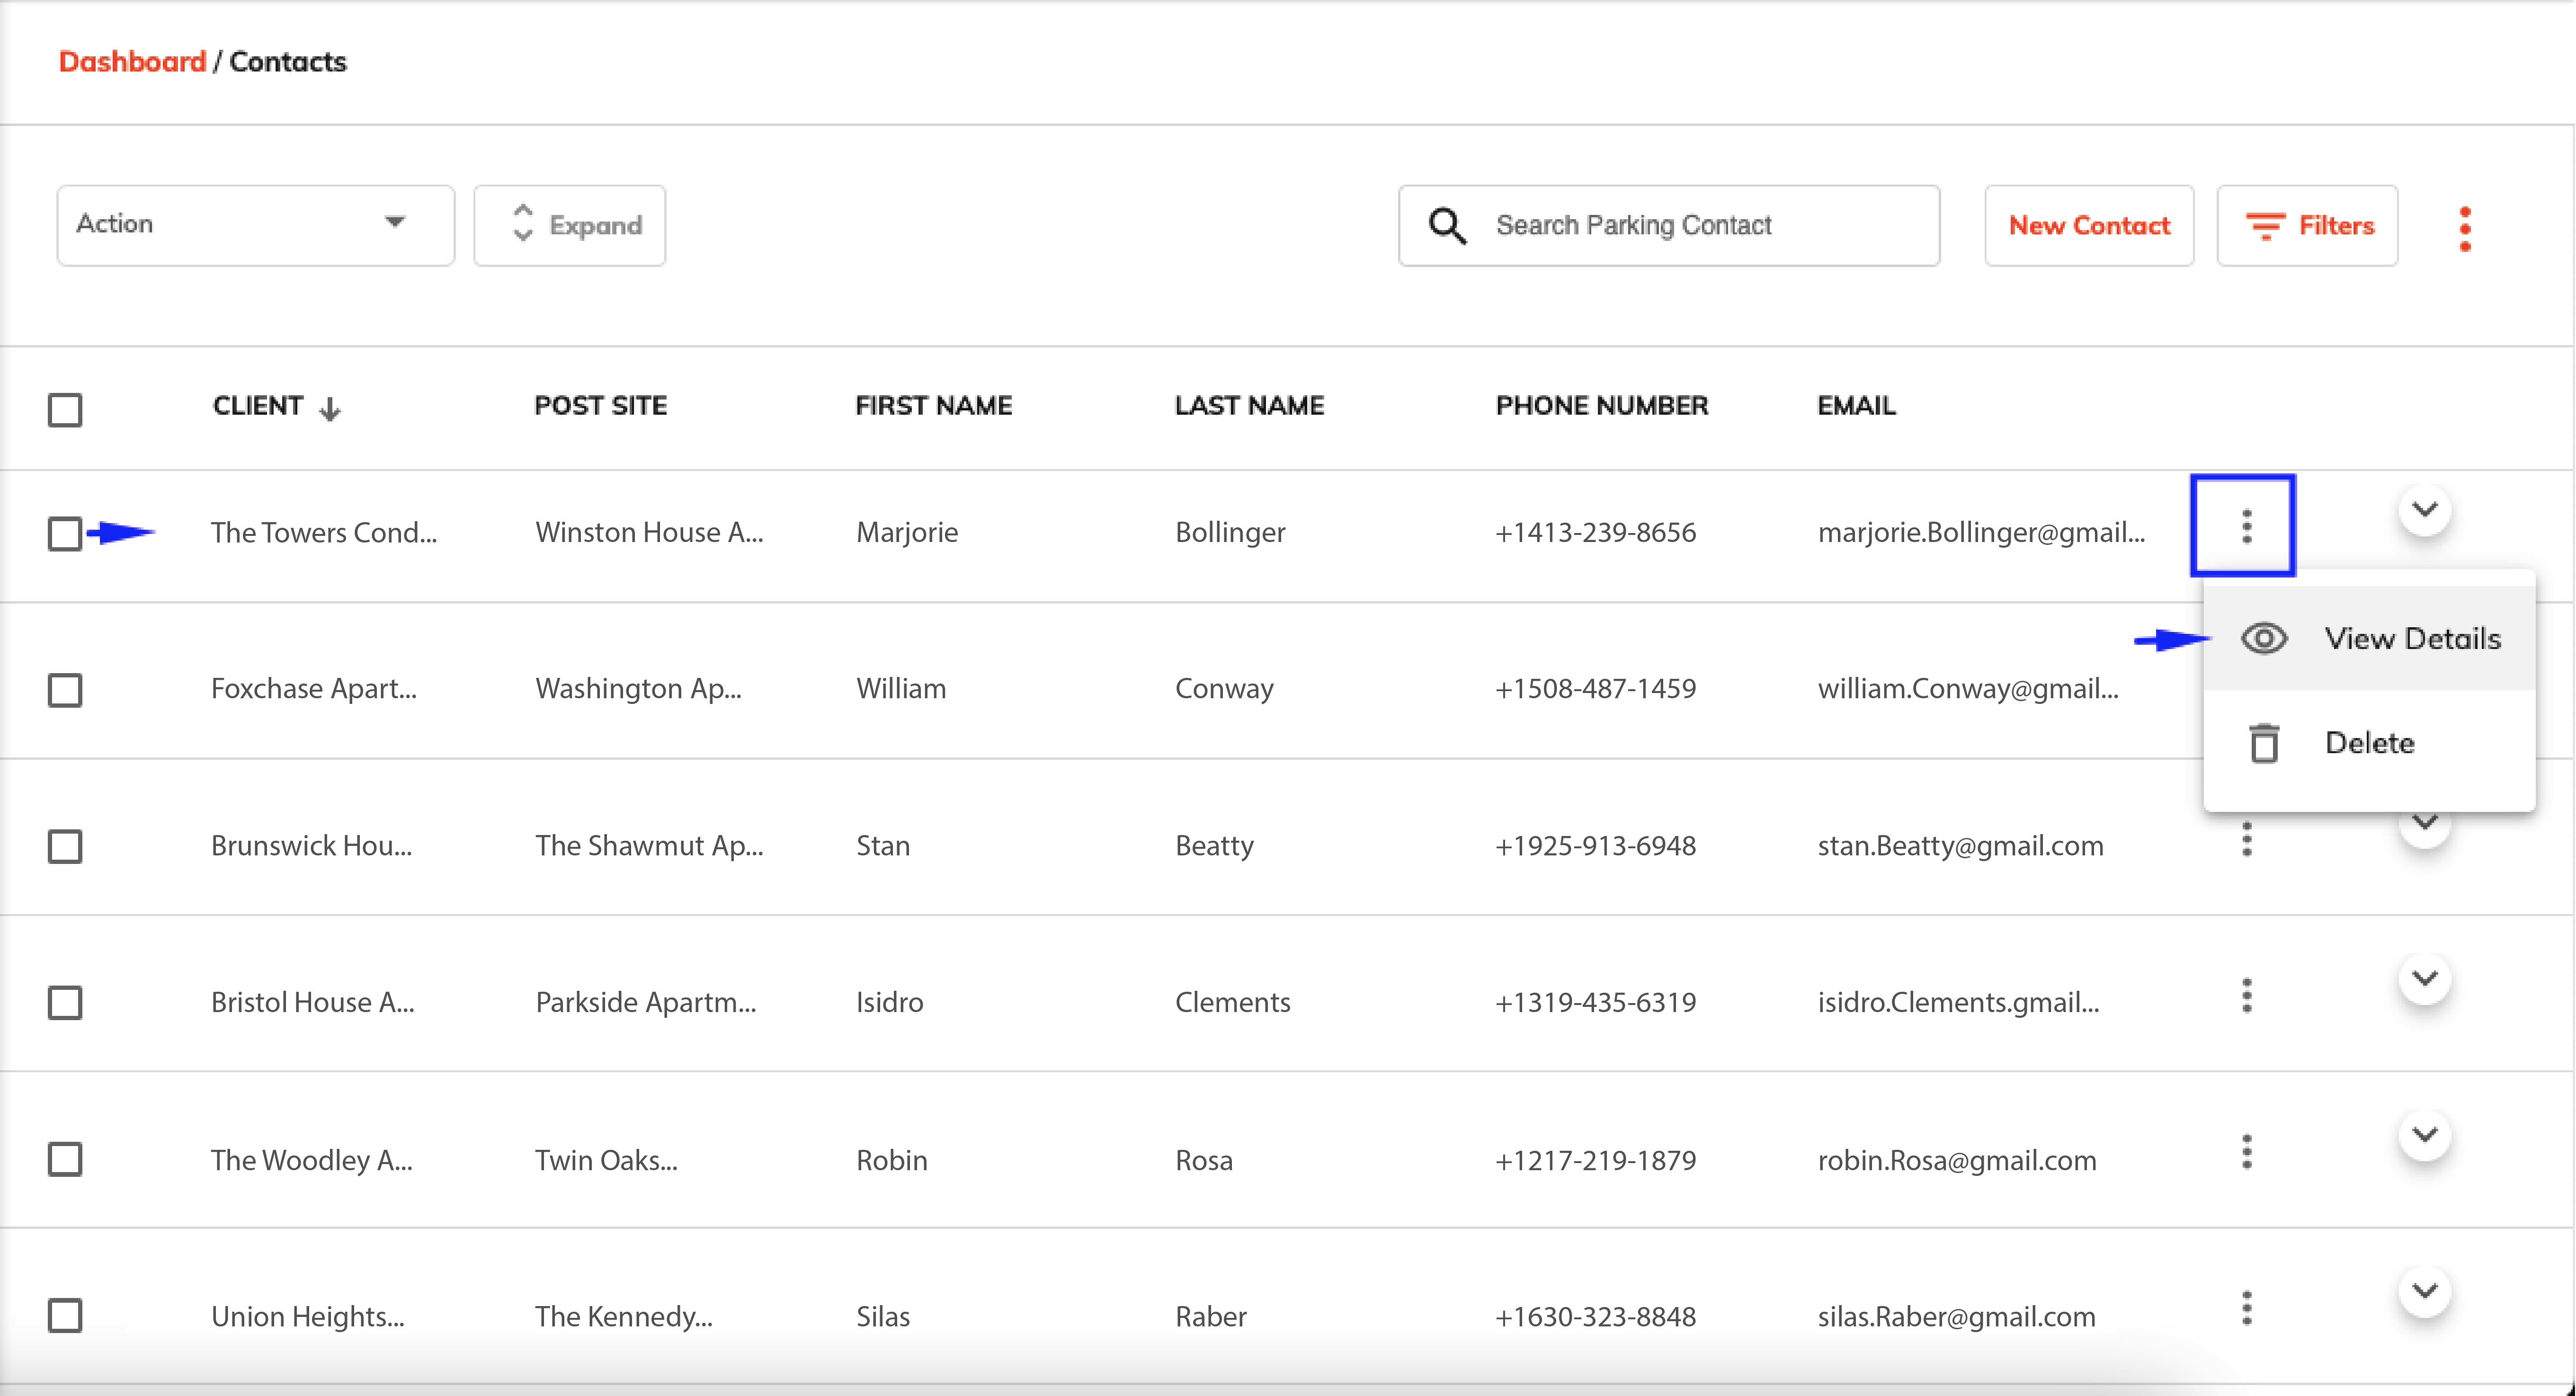Open the three-dot menu for Robin Rosa
The image size is (2576, 1396).
coord(2246,1152)
